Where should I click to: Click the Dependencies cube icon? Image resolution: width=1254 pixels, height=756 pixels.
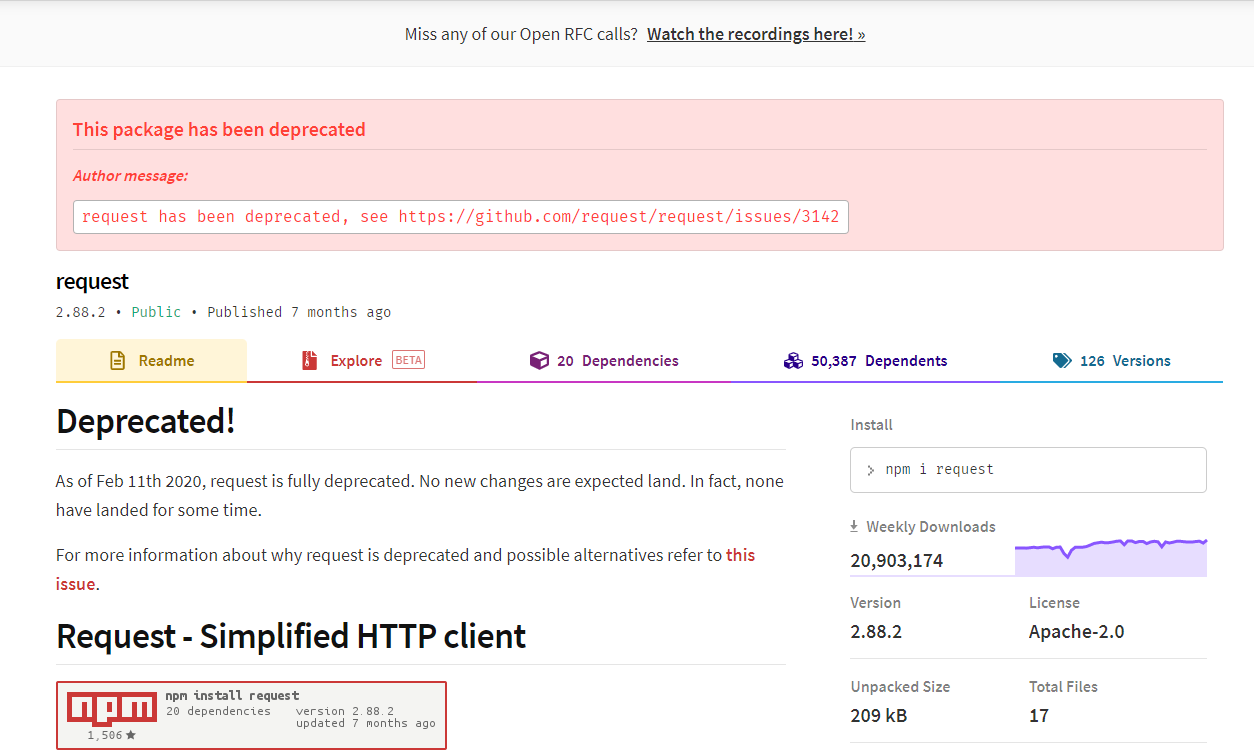539,361
